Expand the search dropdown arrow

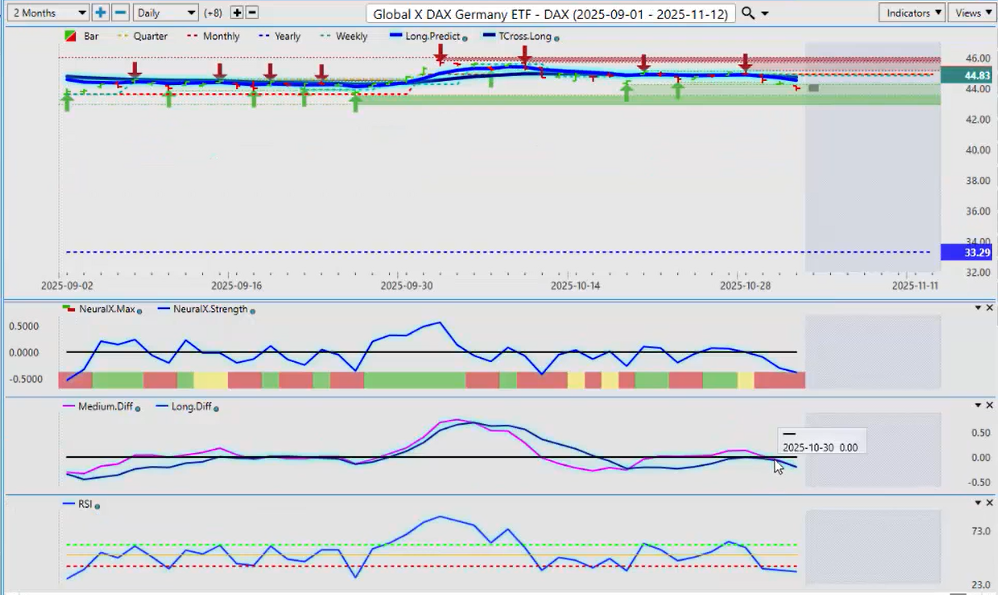coord(765,13)
